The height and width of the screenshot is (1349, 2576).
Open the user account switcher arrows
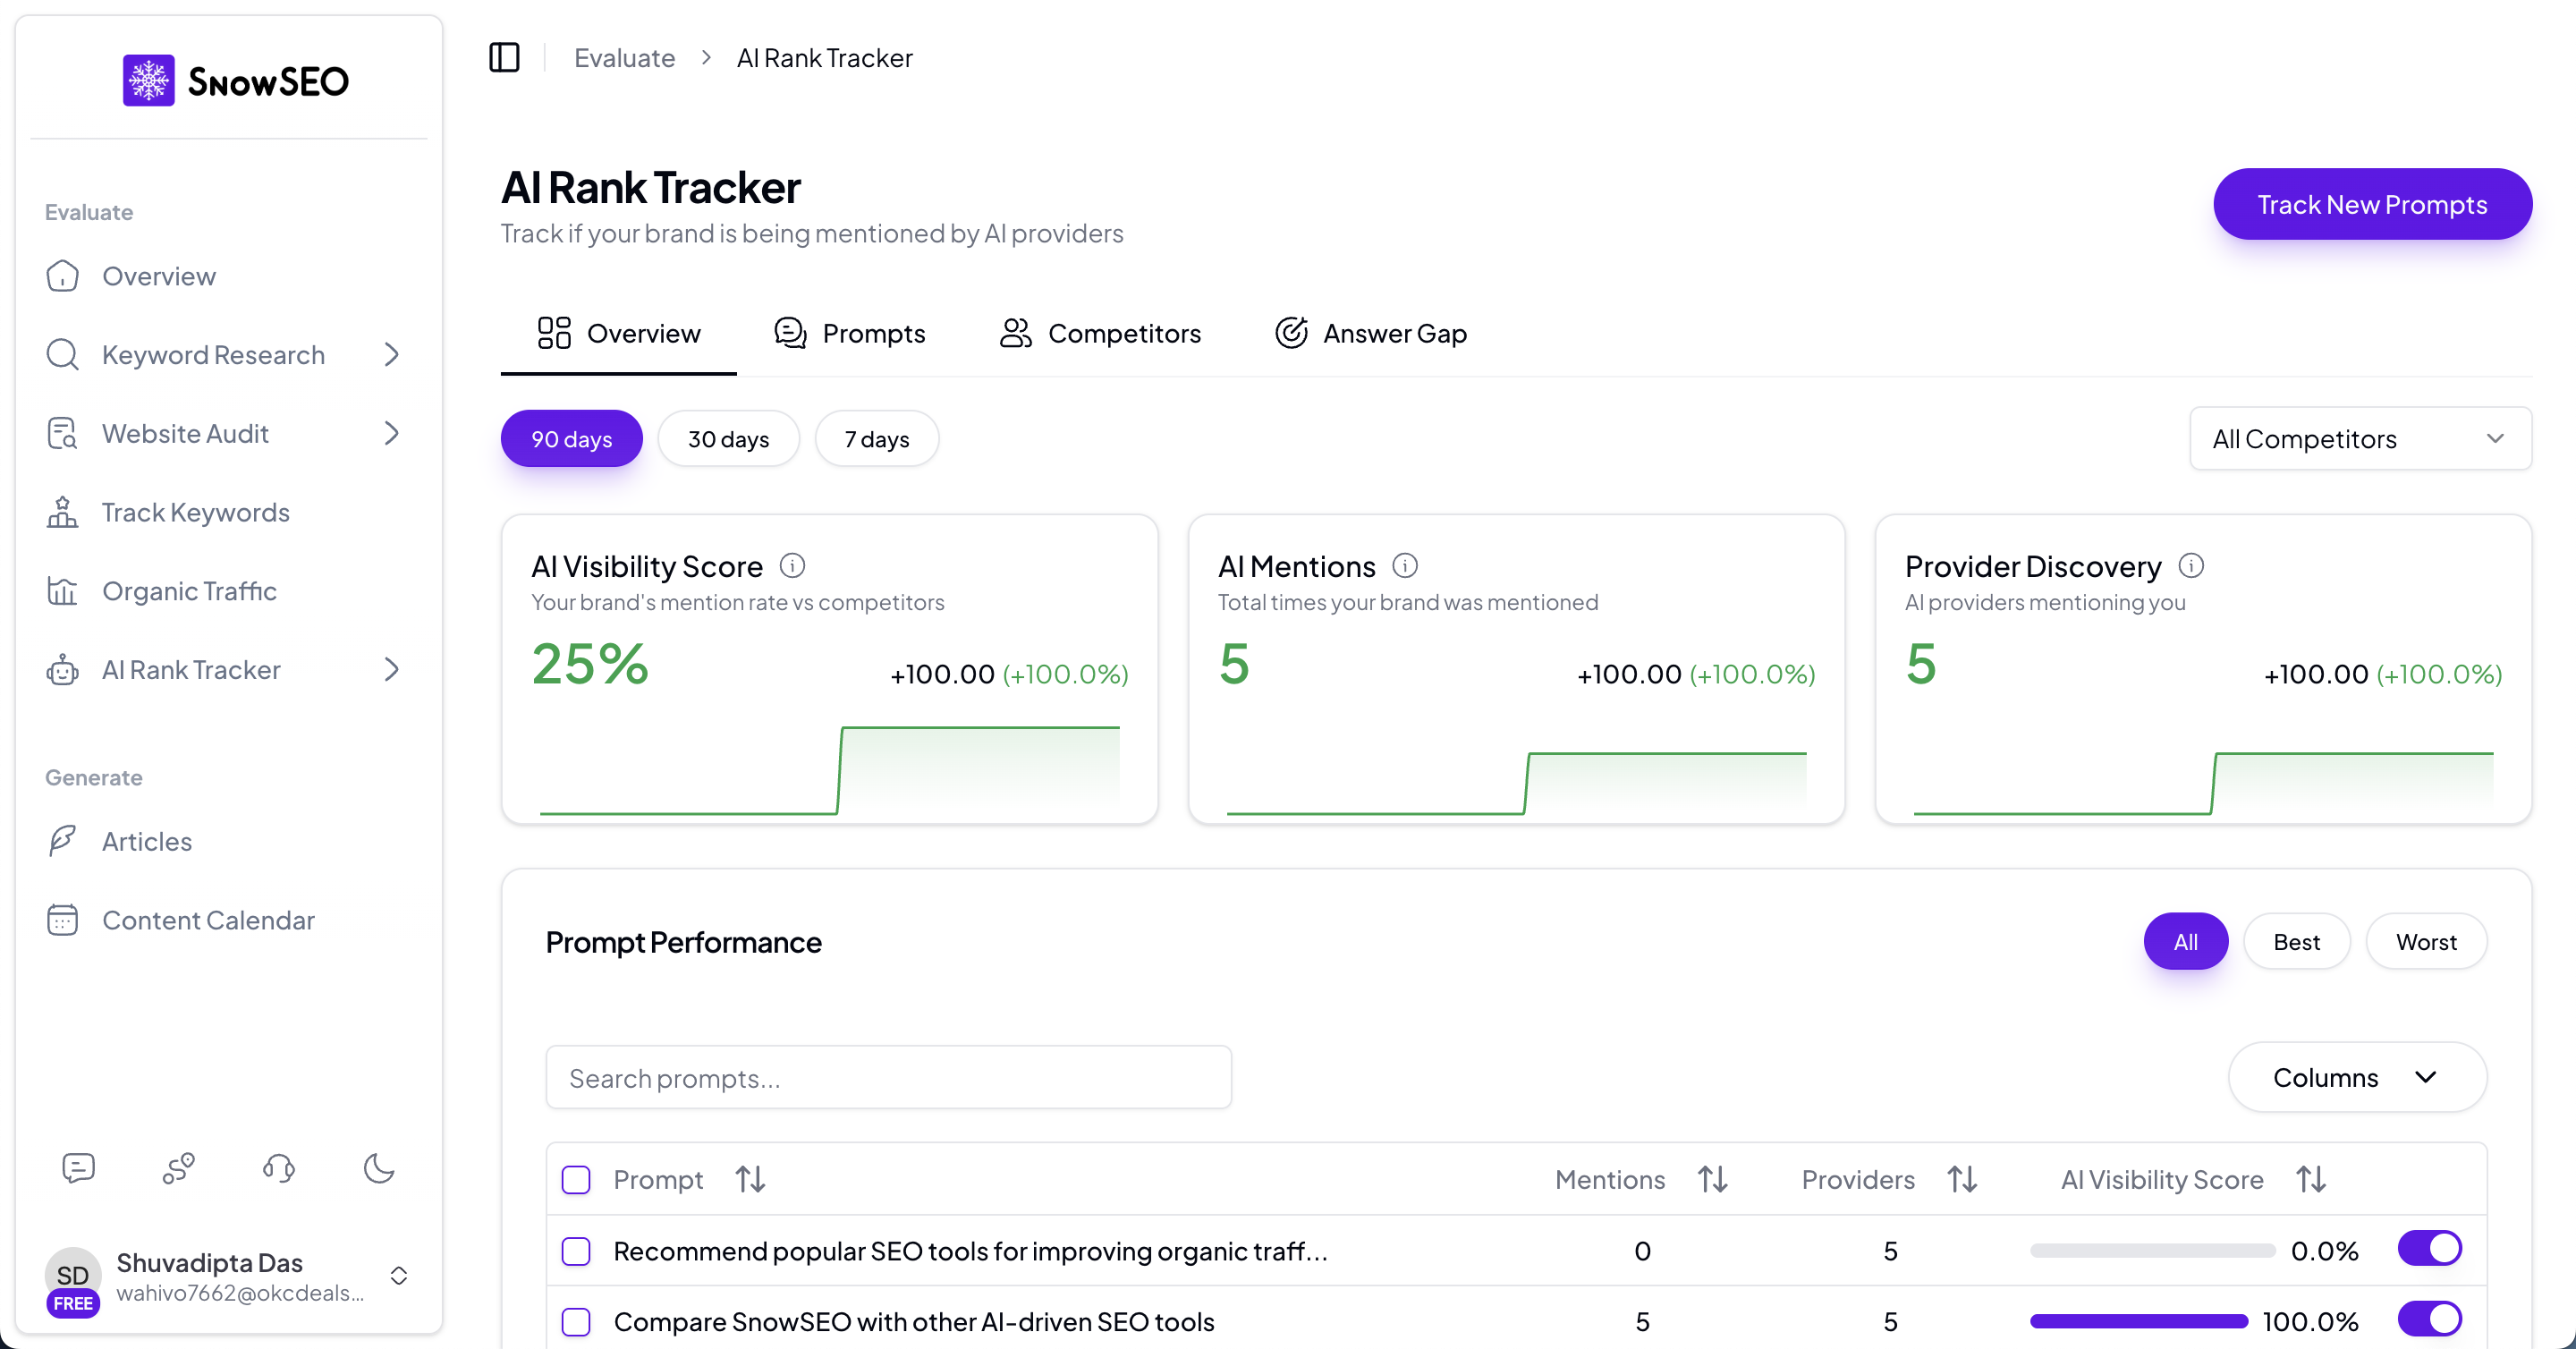pos(399,1275)
